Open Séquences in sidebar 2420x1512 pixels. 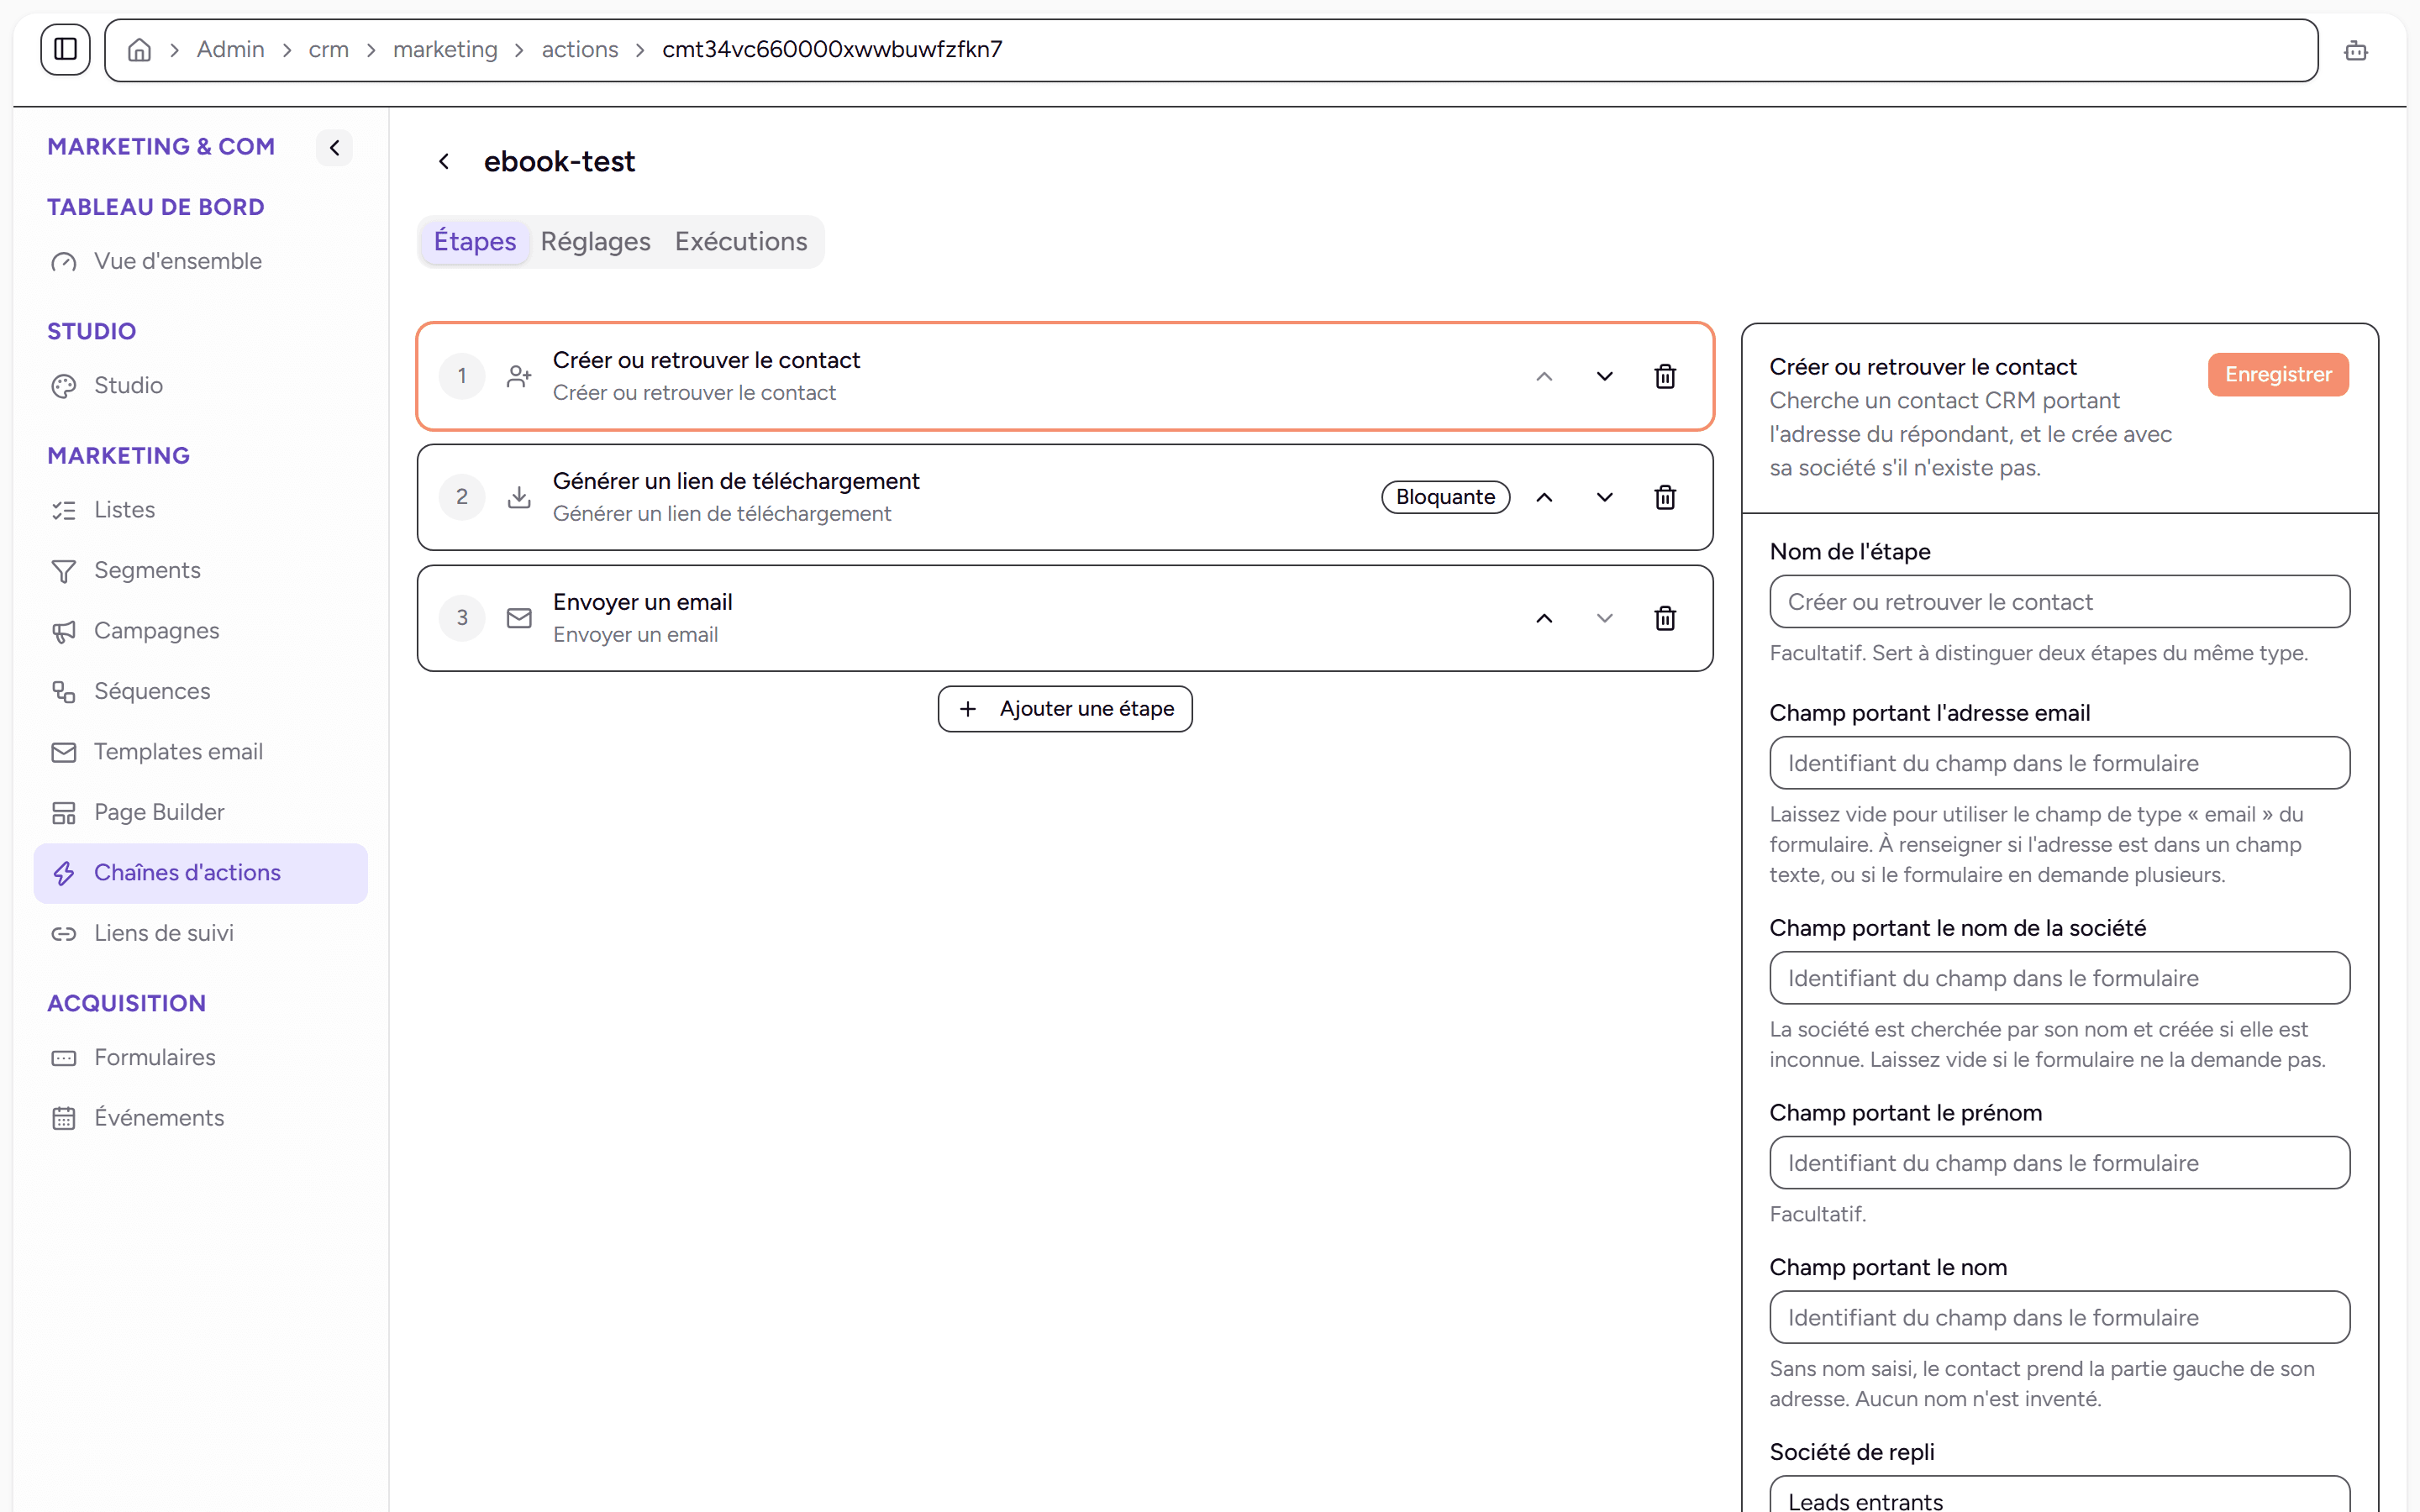pyautogui.click(x=200, y=691)
